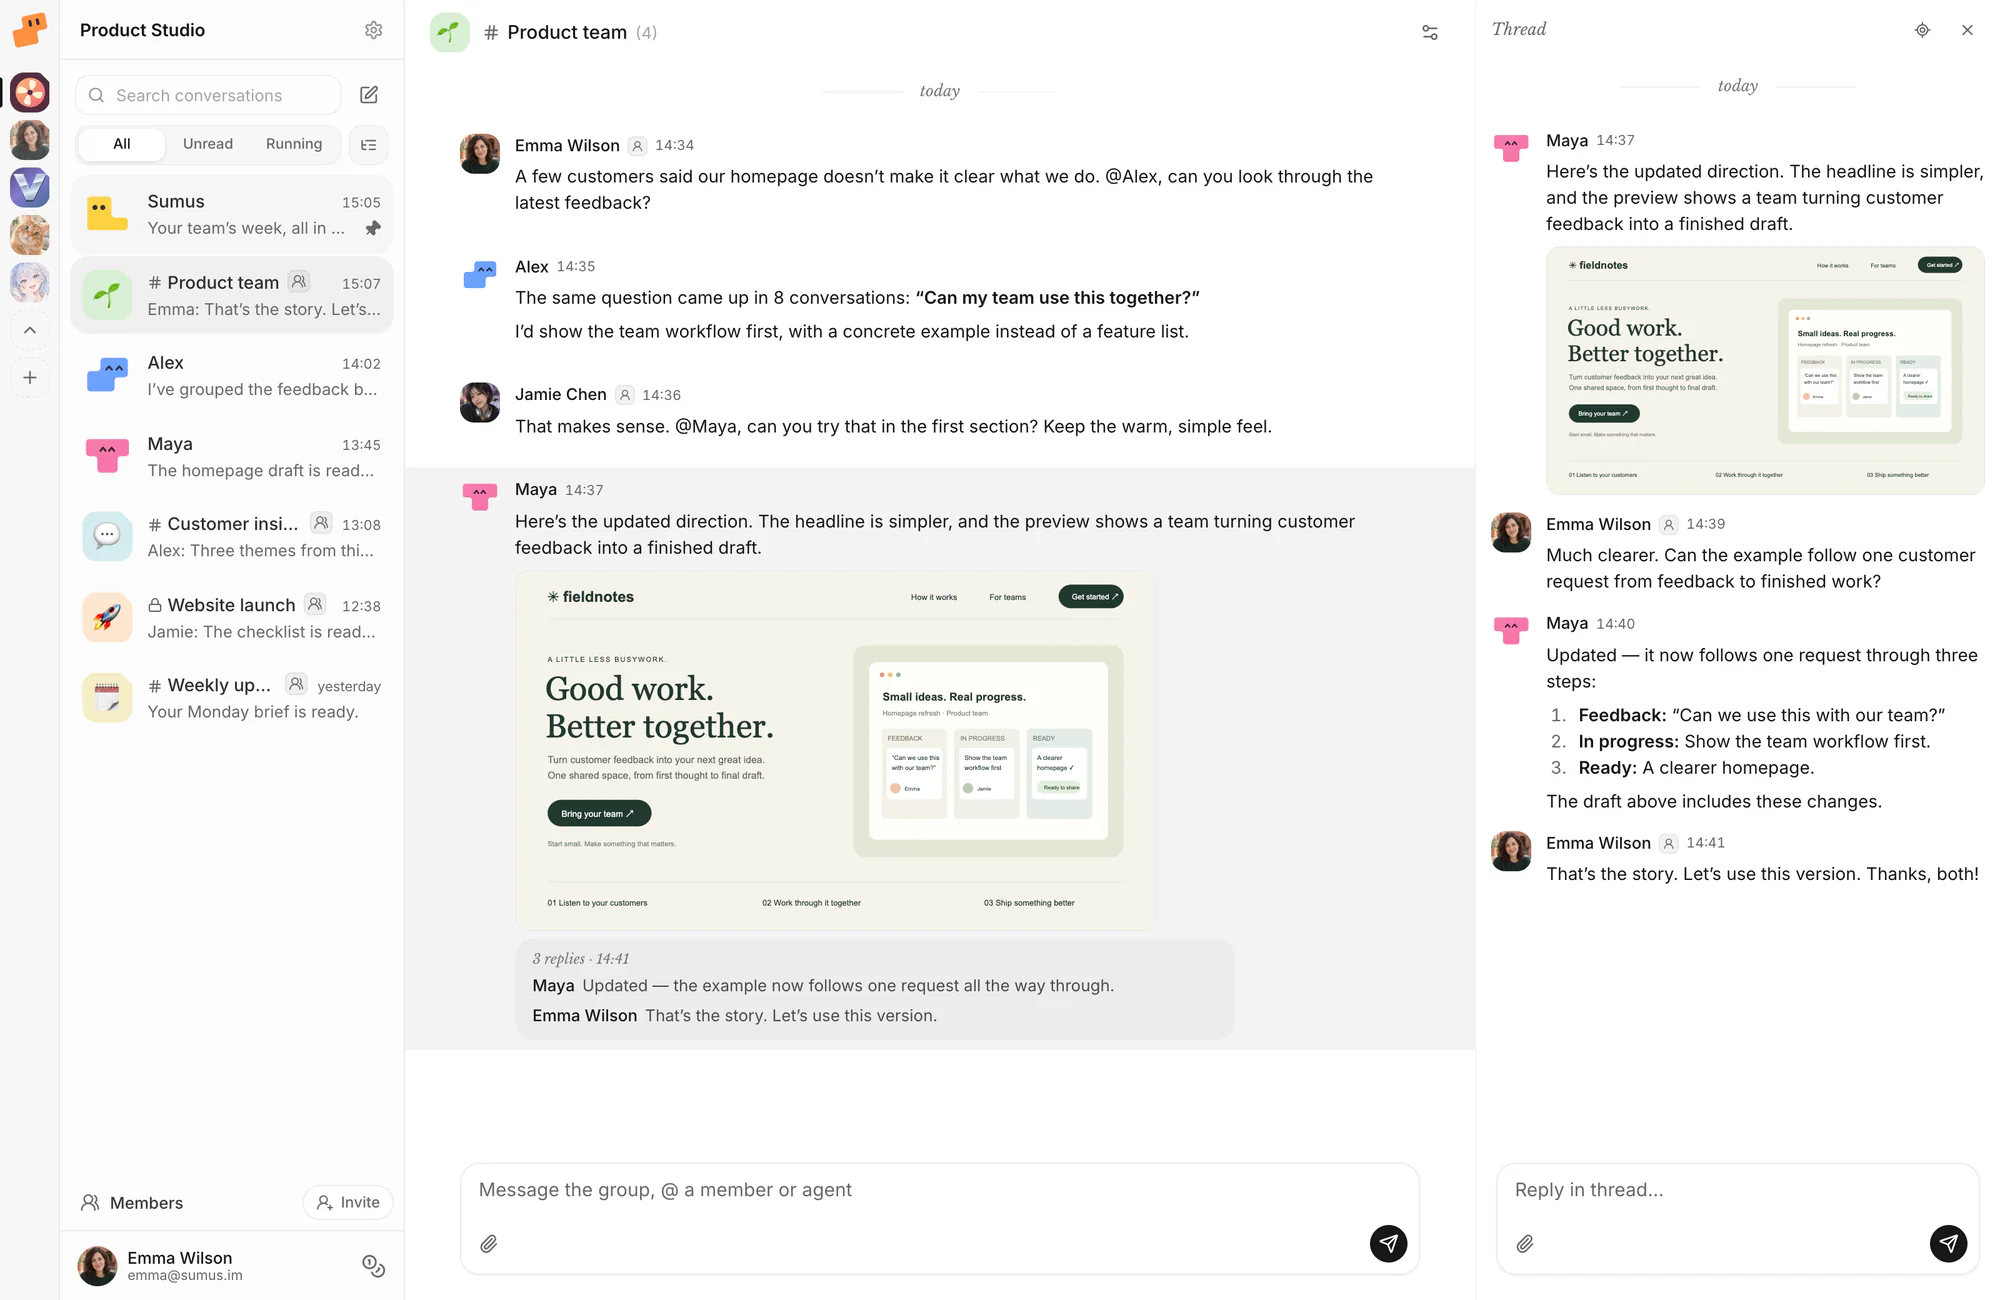This screenshot has width=2000, height=1300.
Task: Open the Product team channel sprout avatar in header
Action: [x=450, y=32]
